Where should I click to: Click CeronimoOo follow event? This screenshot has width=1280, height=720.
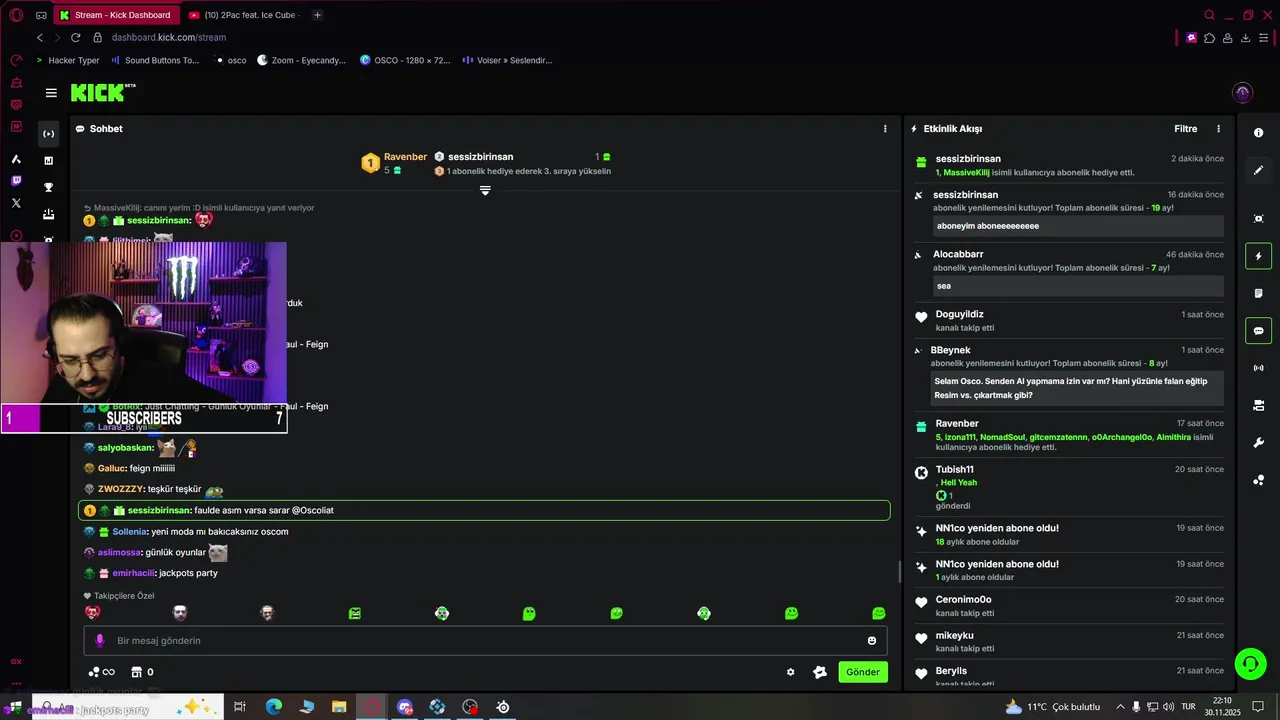click(x=1069, y=606)
